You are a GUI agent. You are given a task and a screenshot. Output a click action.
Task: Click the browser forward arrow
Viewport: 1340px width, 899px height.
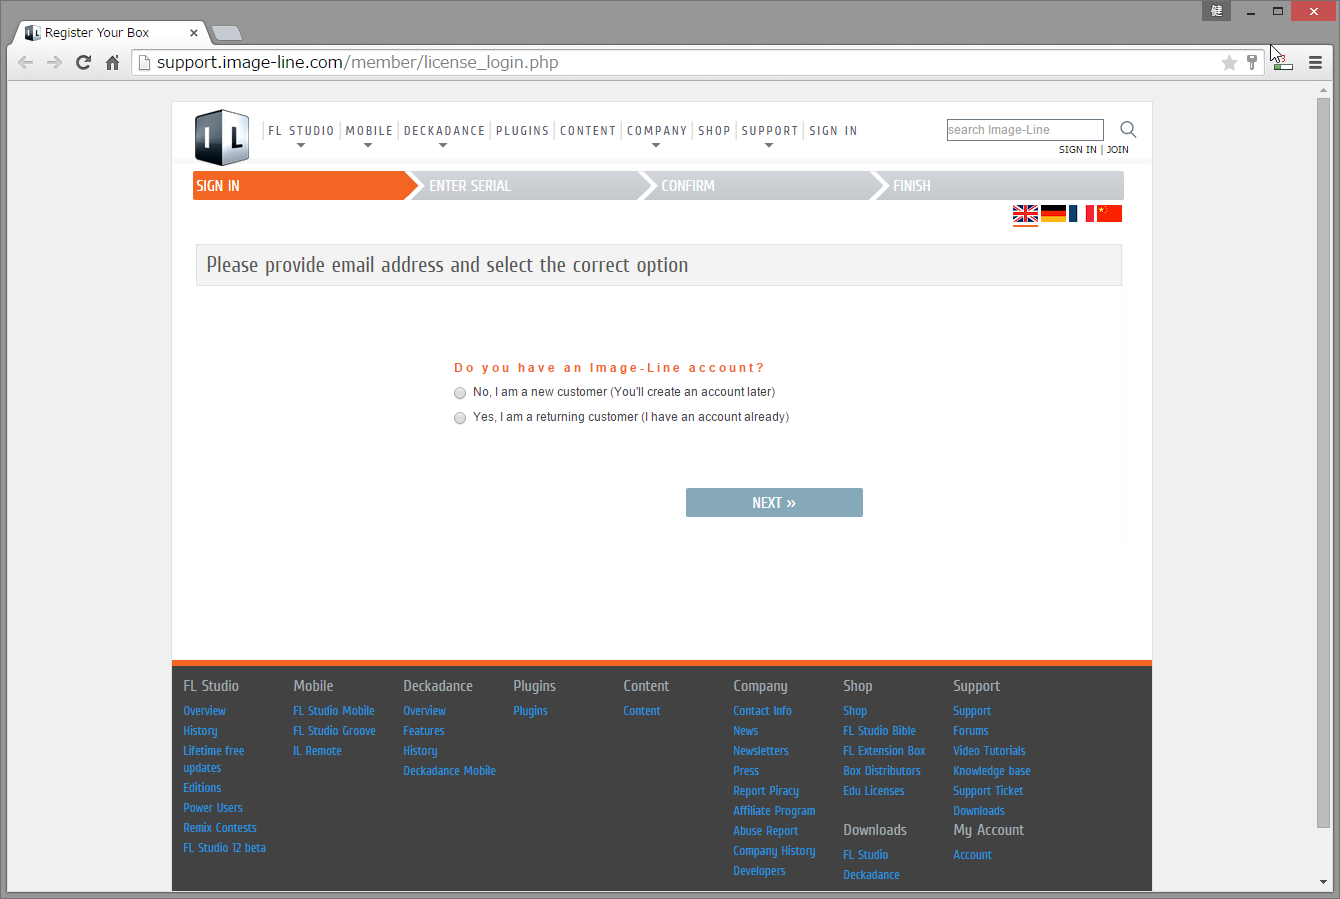pyautogui.click(x=55, y=62)
